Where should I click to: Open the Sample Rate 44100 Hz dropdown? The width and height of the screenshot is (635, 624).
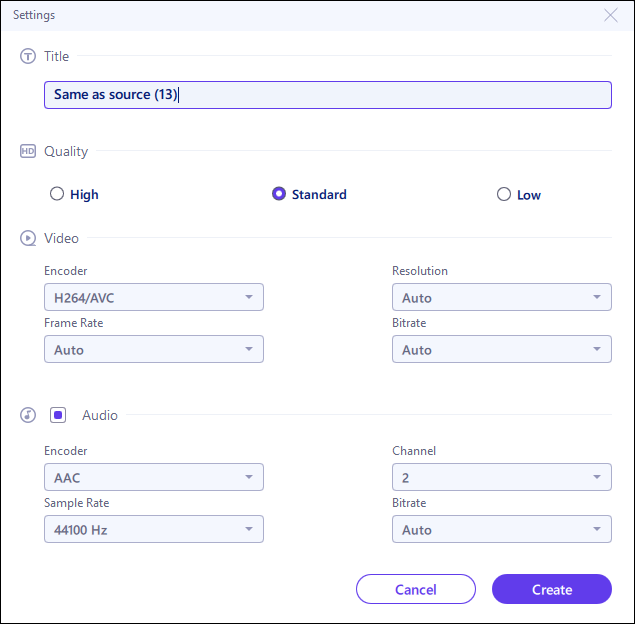154,529
